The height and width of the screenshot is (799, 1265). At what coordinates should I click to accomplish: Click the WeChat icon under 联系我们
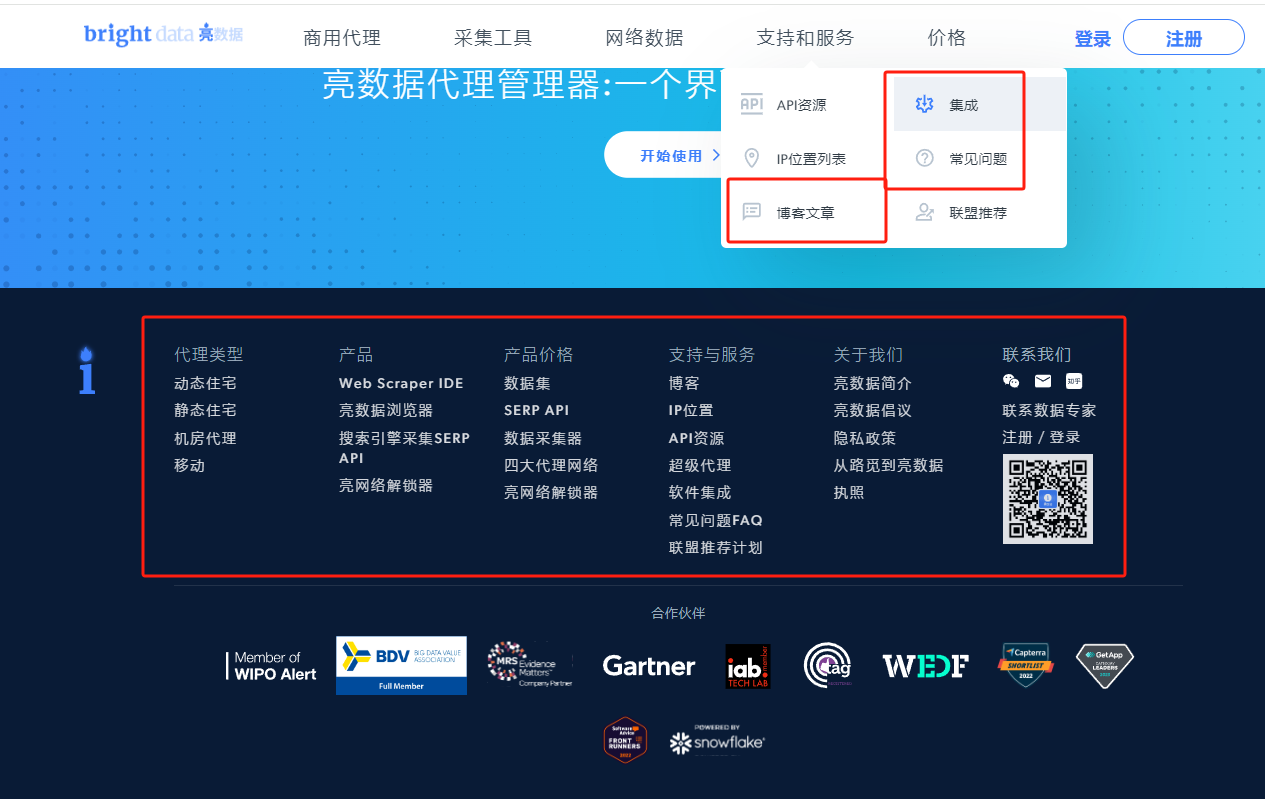(x=1011, y=381)
